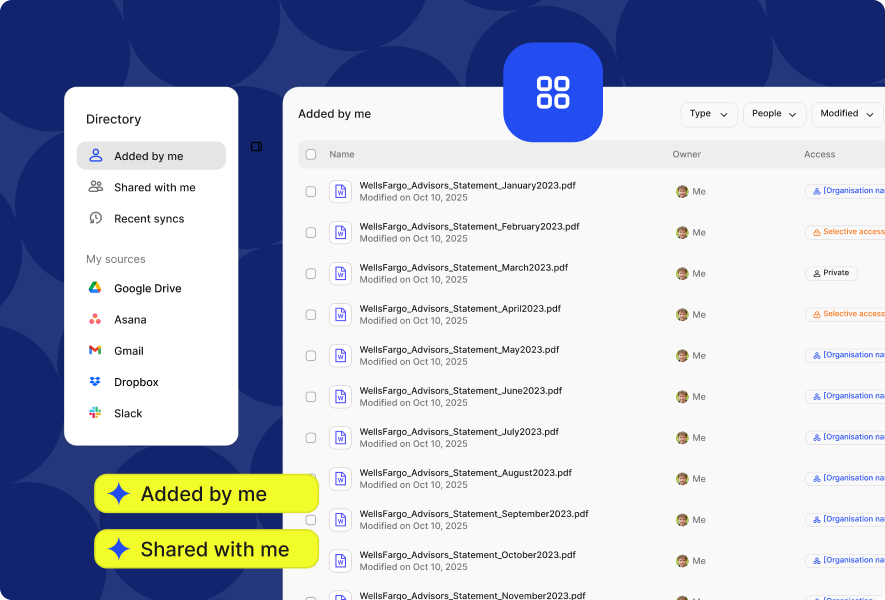
Task: Open Recent syncs in Directory
Action: pyautogui.click(x=149, y=218)
